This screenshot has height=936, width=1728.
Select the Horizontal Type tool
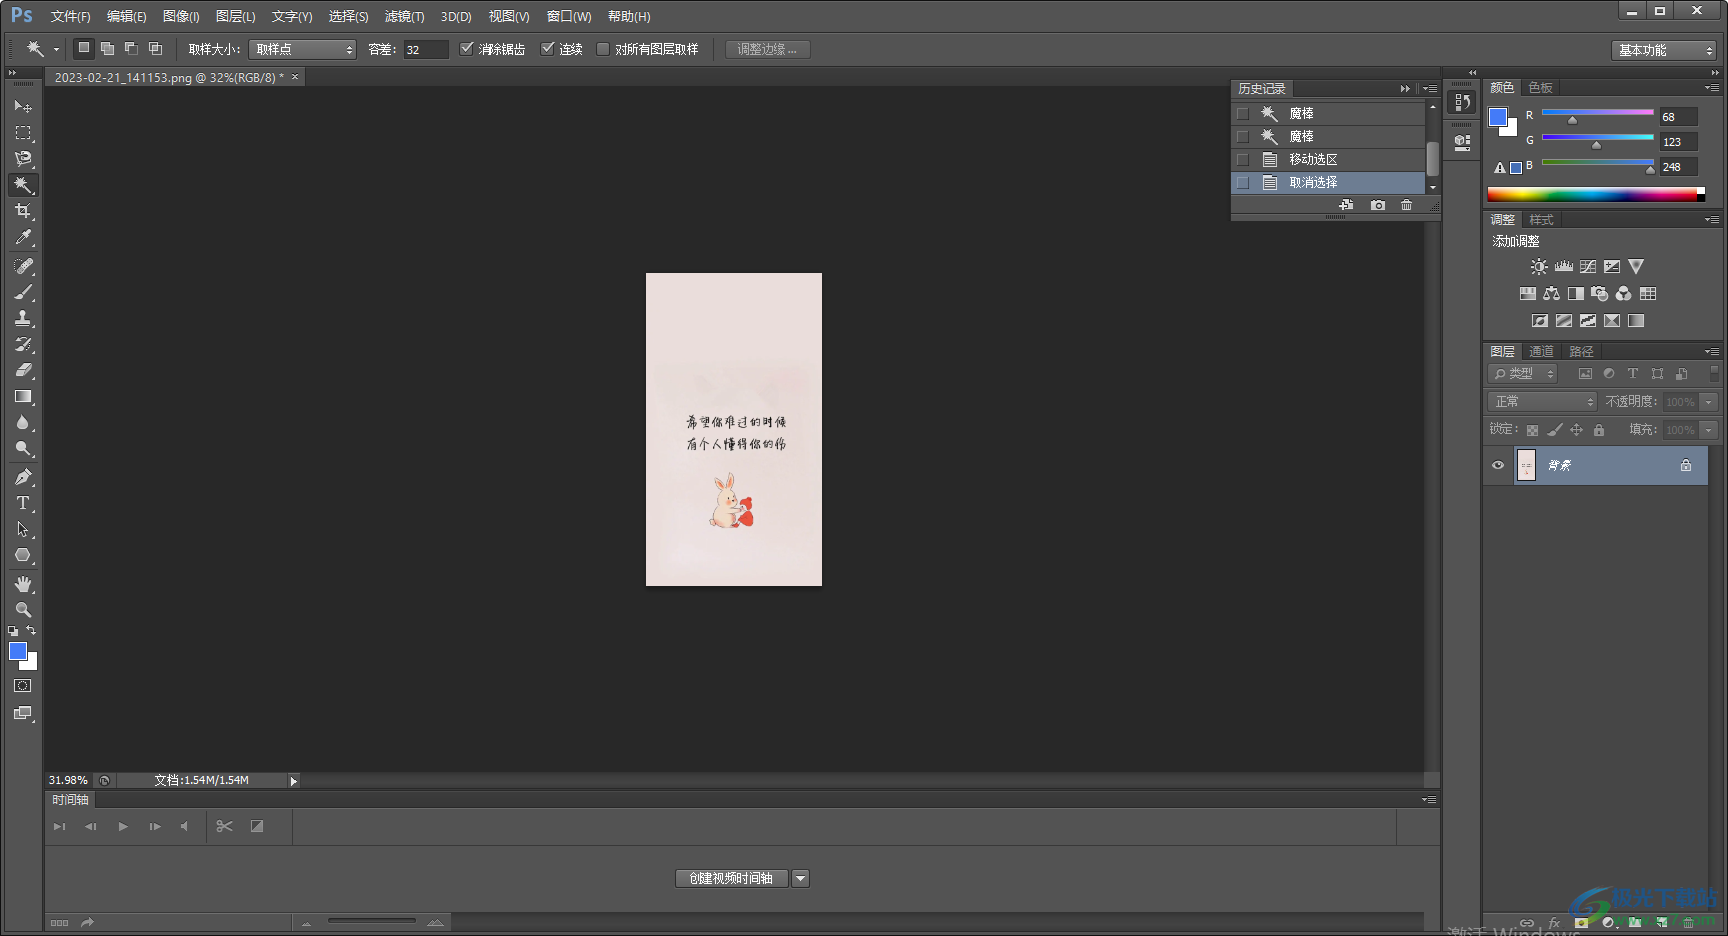(x=23, y=503)
